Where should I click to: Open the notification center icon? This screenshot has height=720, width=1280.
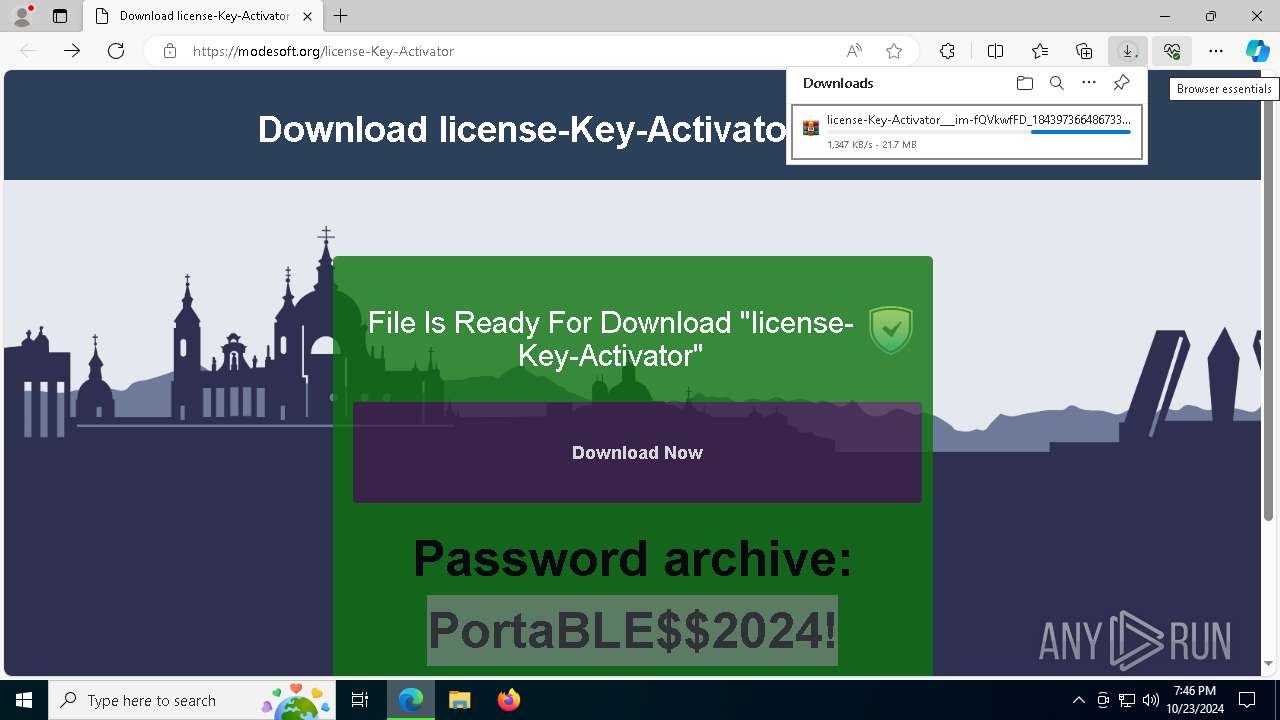click(x=1248, y=700)
